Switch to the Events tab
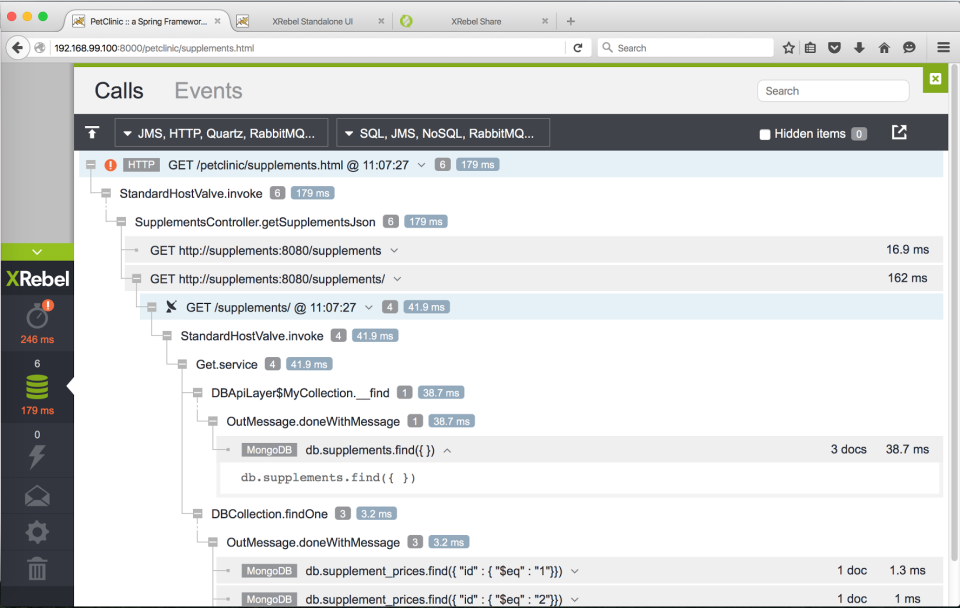The height and width of the screenshot is (608, 960). 208,90
